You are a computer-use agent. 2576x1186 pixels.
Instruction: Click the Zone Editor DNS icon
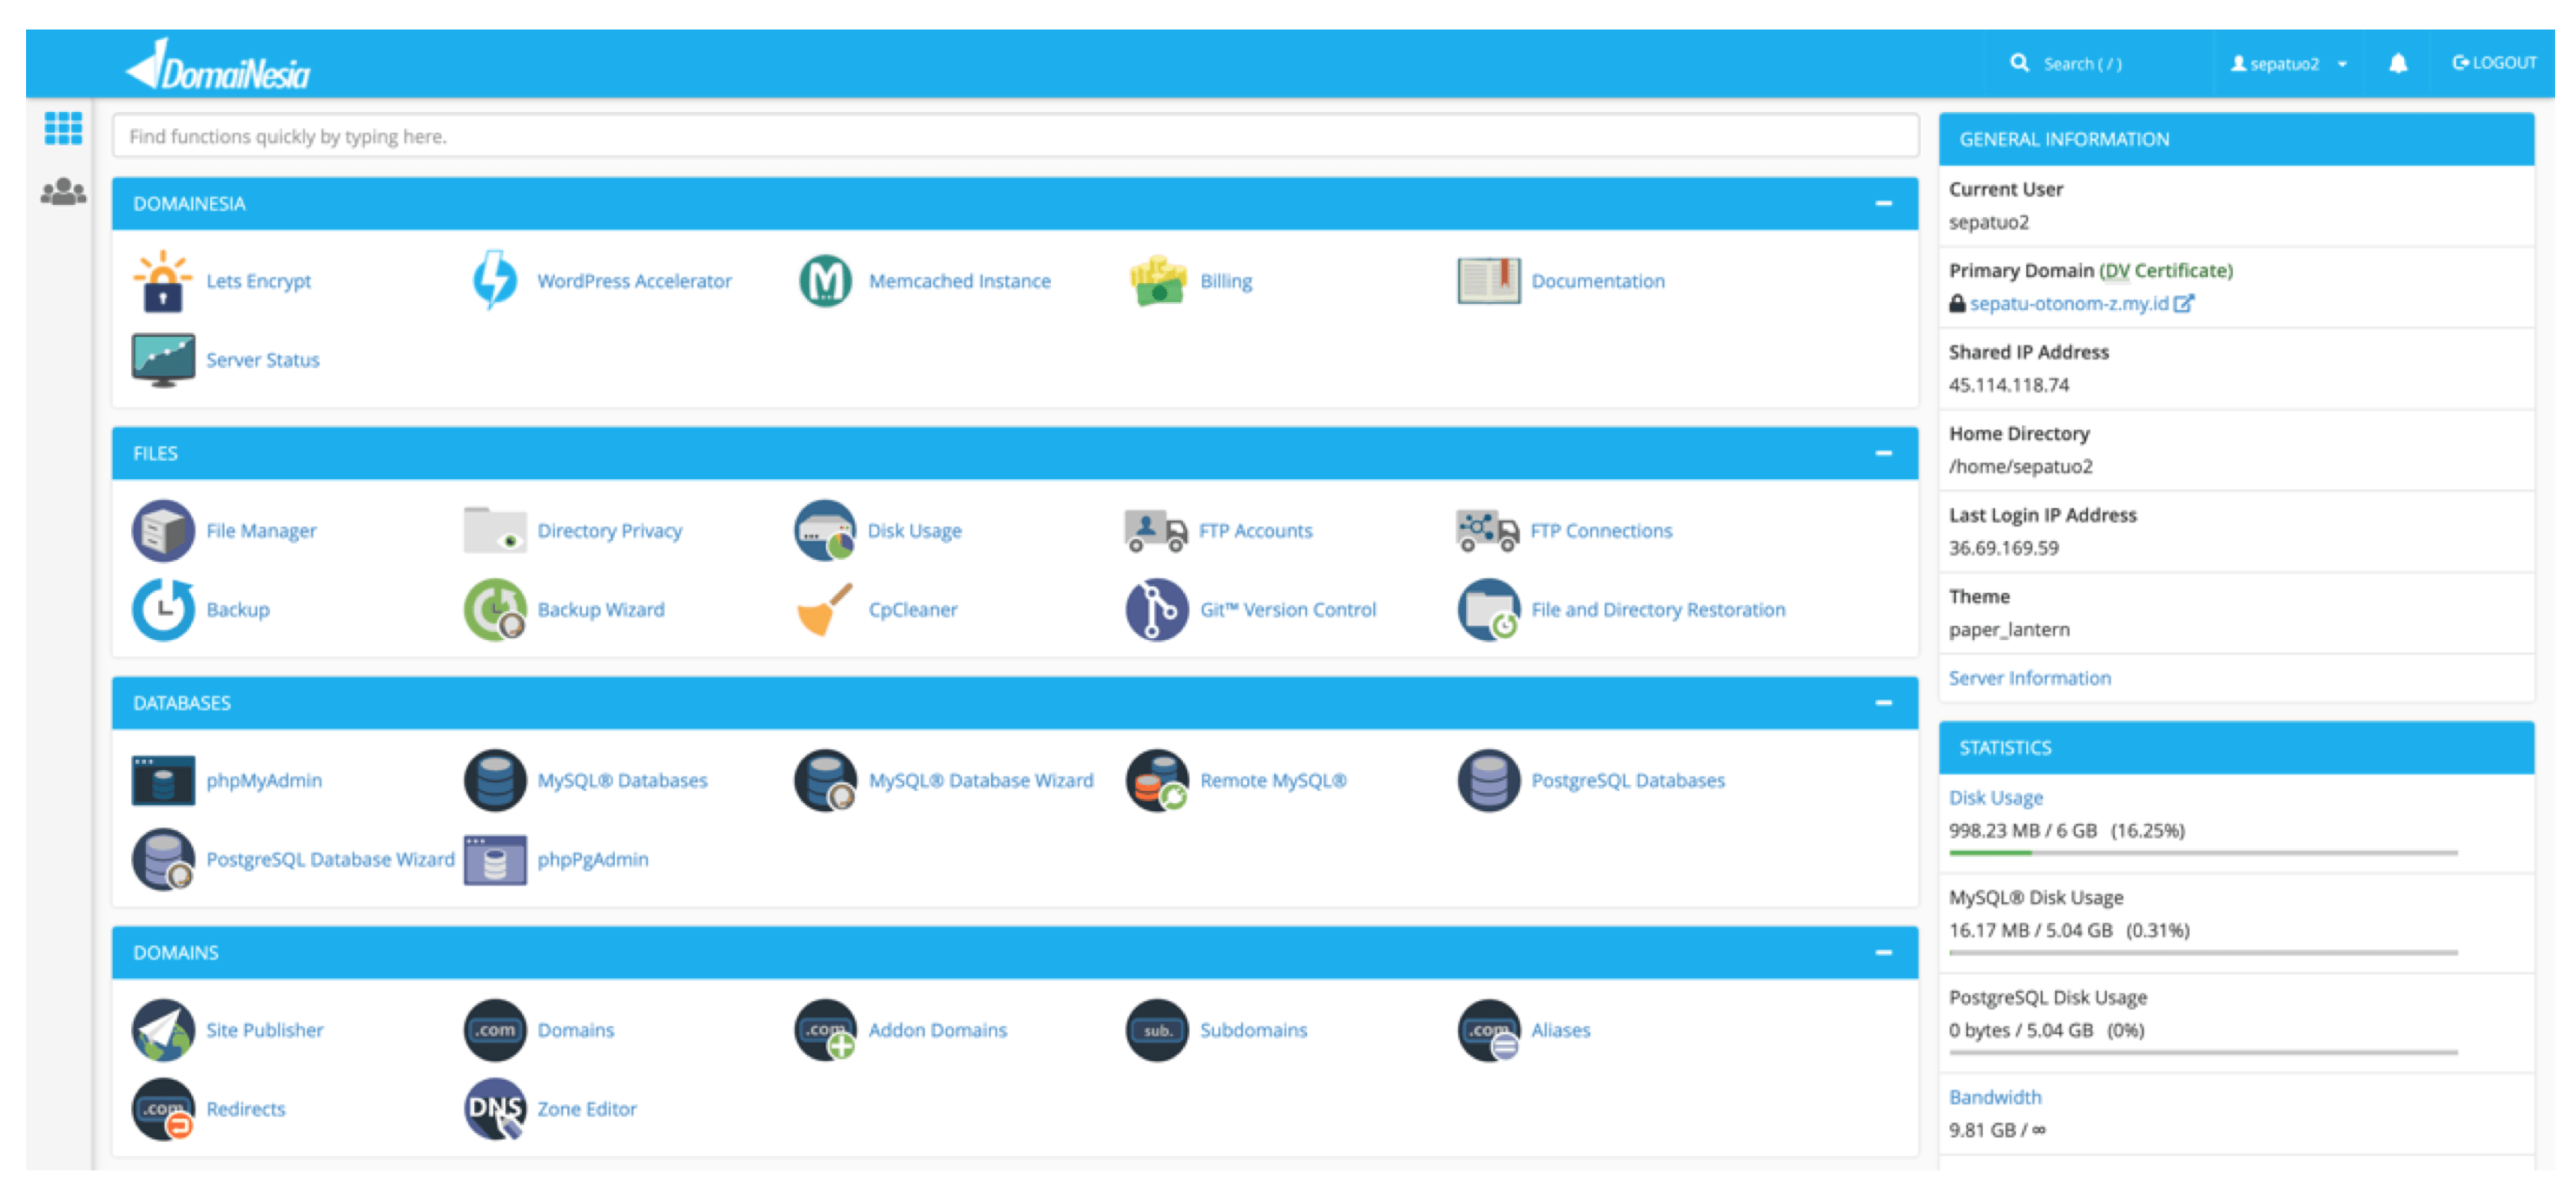495,1109
